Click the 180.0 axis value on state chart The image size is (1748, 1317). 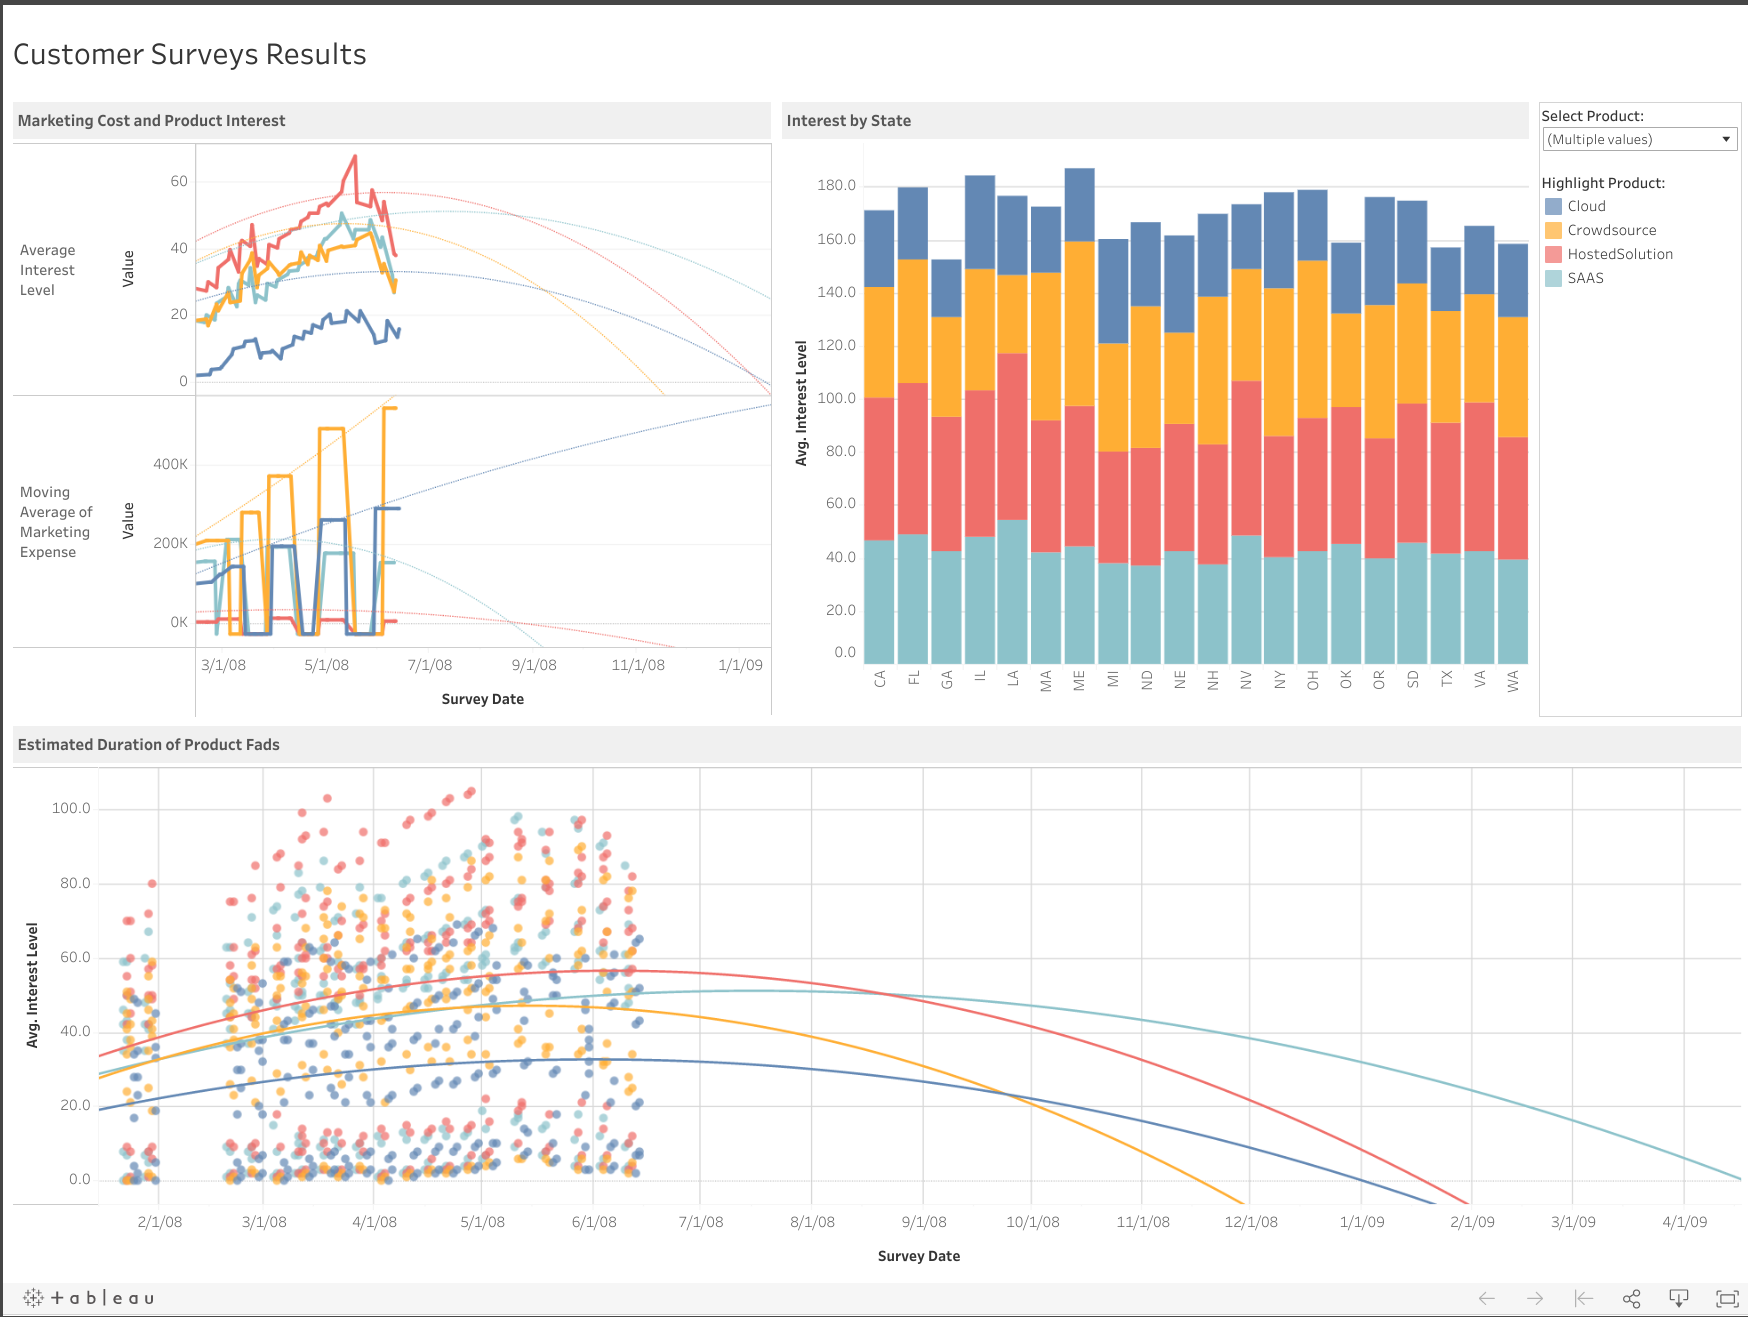[x=837, y=185]
